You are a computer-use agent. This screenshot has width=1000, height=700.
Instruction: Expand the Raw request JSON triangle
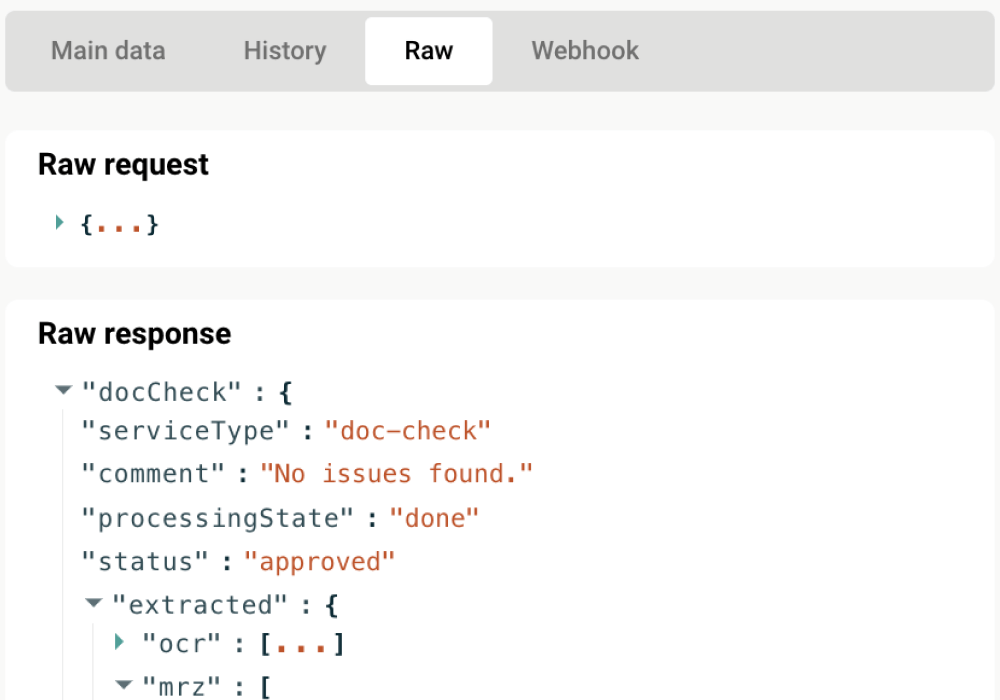click(60, 223)
